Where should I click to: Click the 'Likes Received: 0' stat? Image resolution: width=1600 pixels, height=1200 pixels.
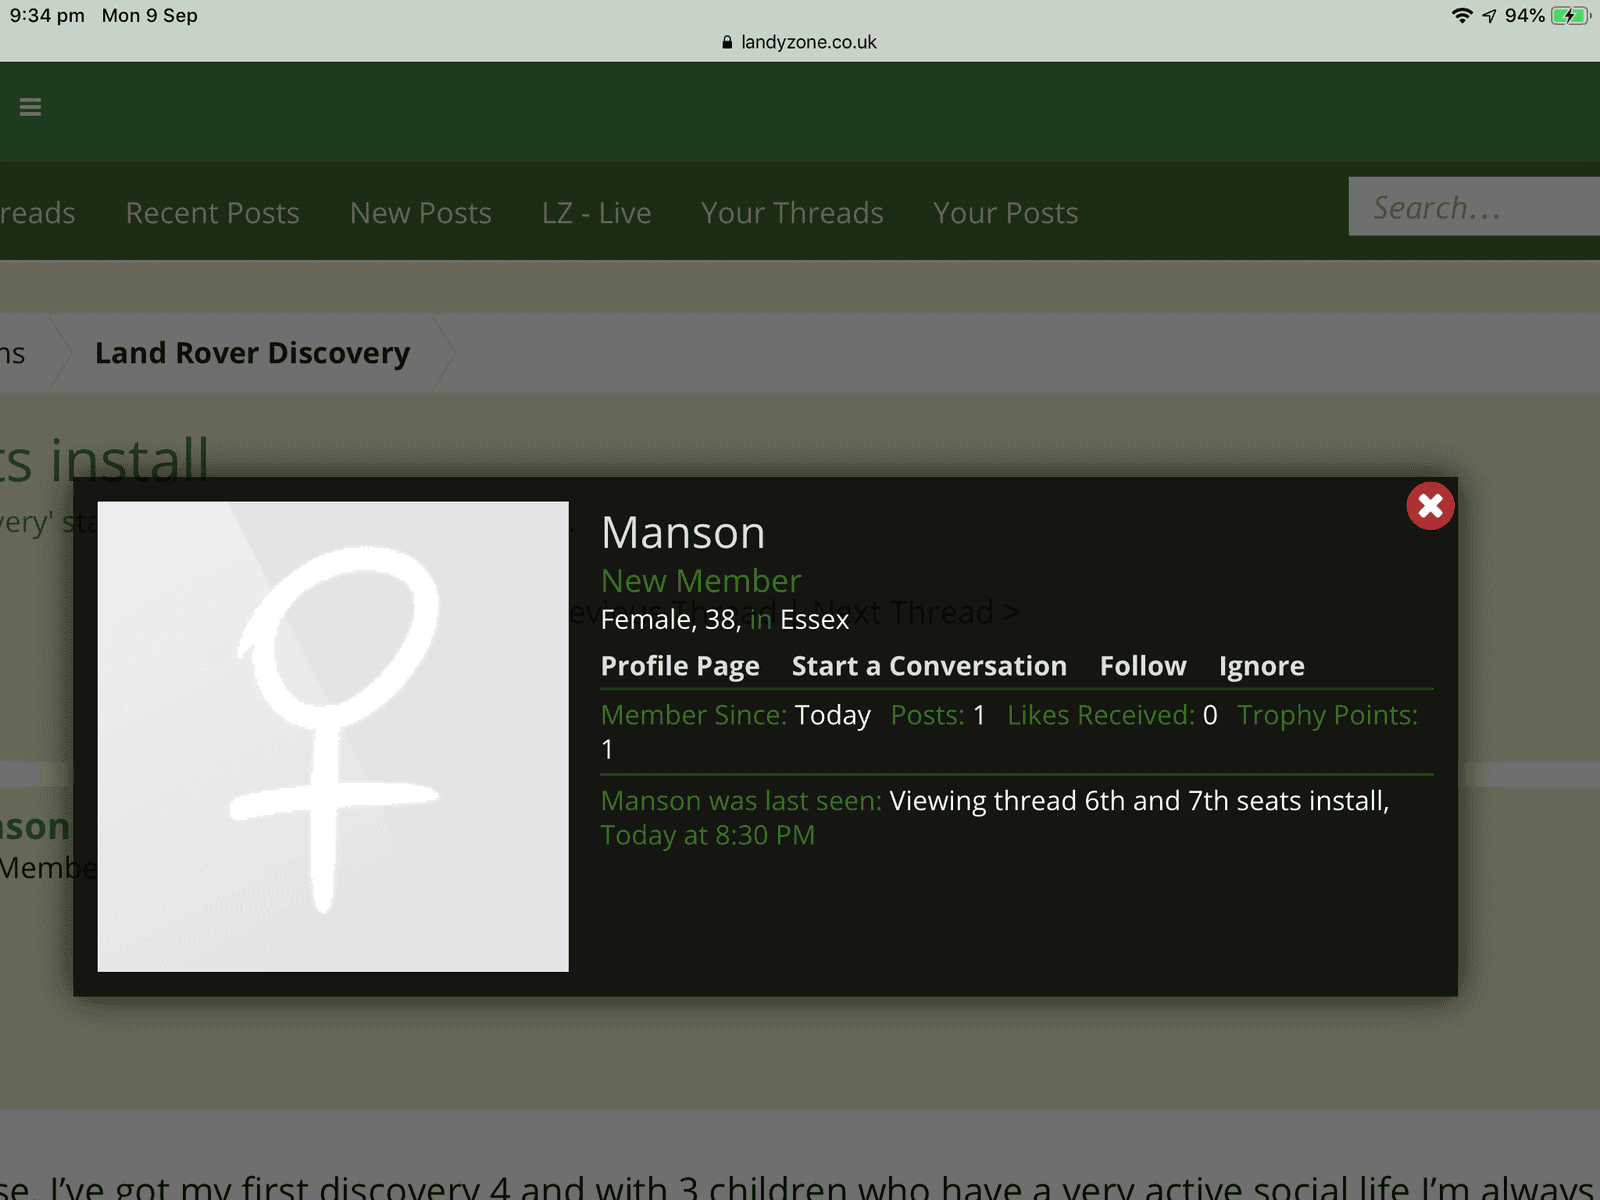click(x=1112, y=715)
